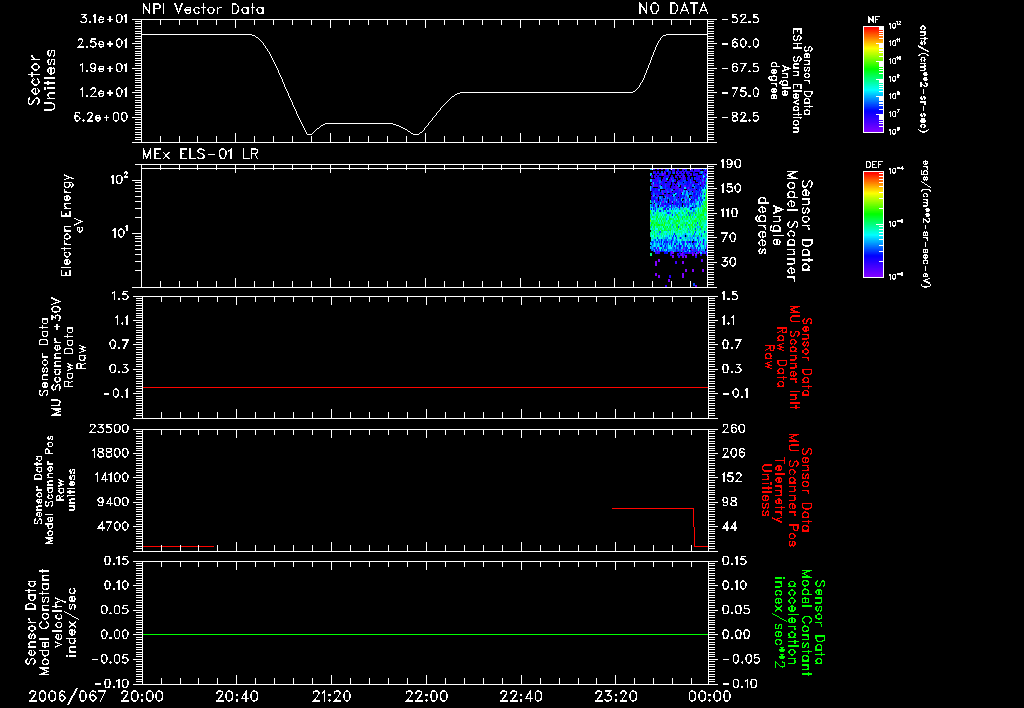Click the '9400' scanner position axis value
The height and width of the screenshot is (708, 1024).
114,502
